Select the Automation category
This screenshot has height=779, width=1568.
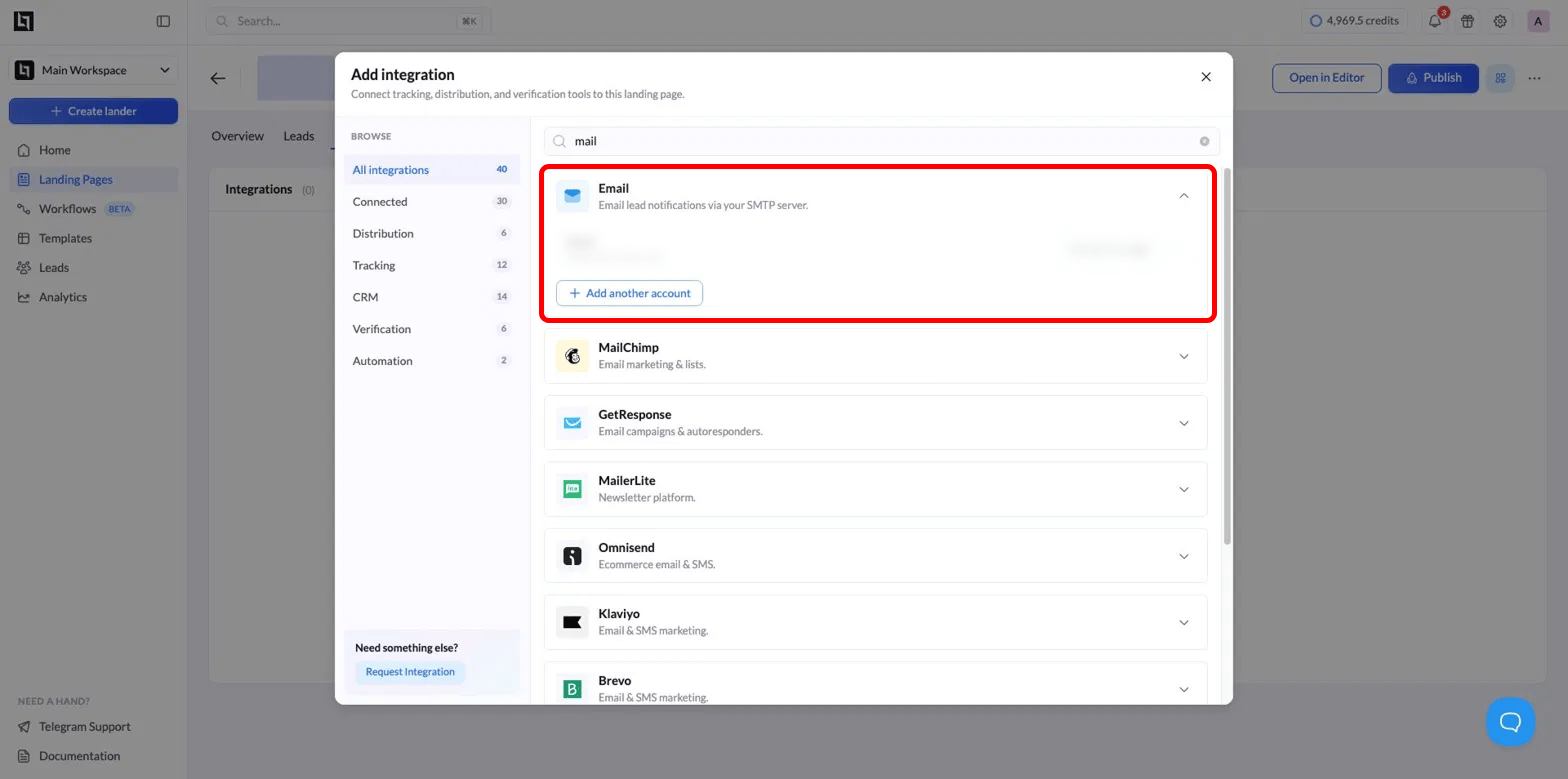431,361
